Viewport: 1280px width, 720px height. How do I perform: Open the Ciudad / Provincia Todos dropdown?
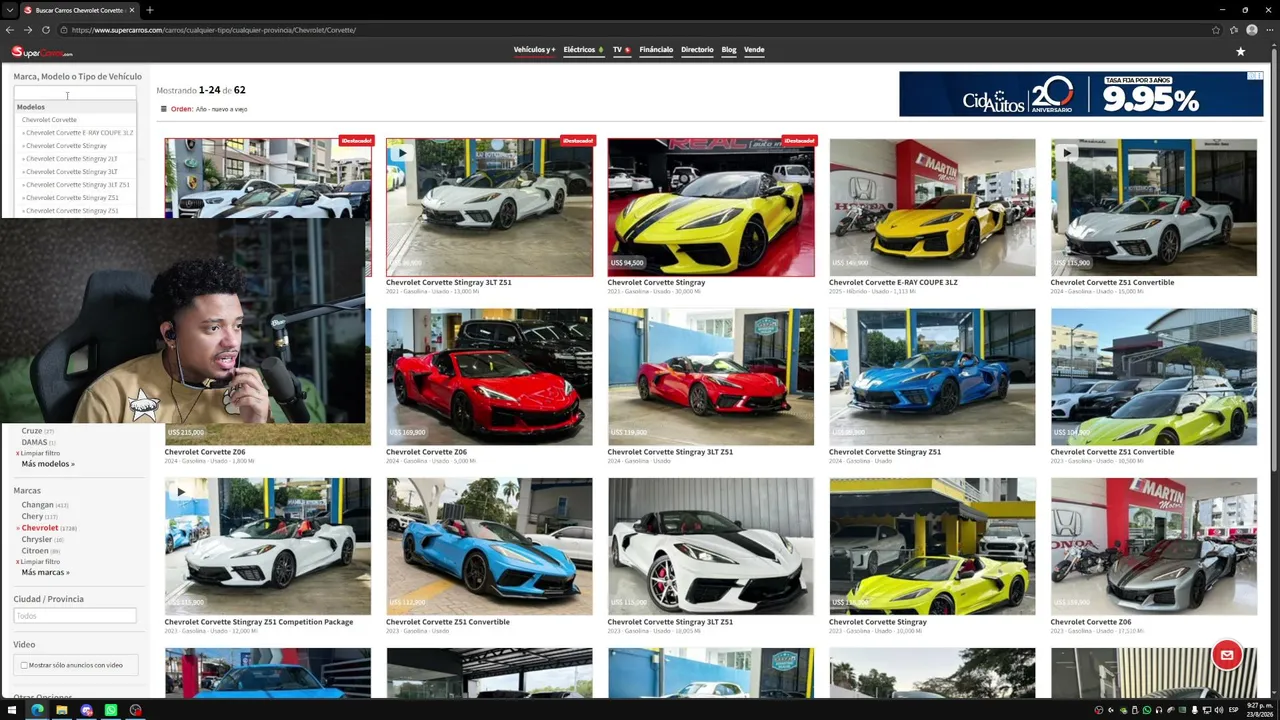click(75, 616)
